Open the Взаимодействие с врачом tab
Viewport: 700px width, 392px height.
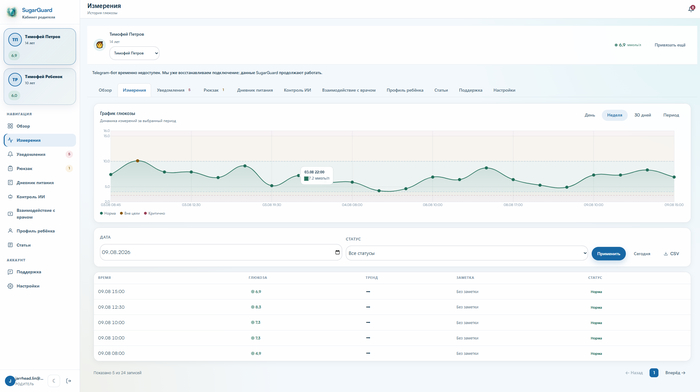[349, 90]
